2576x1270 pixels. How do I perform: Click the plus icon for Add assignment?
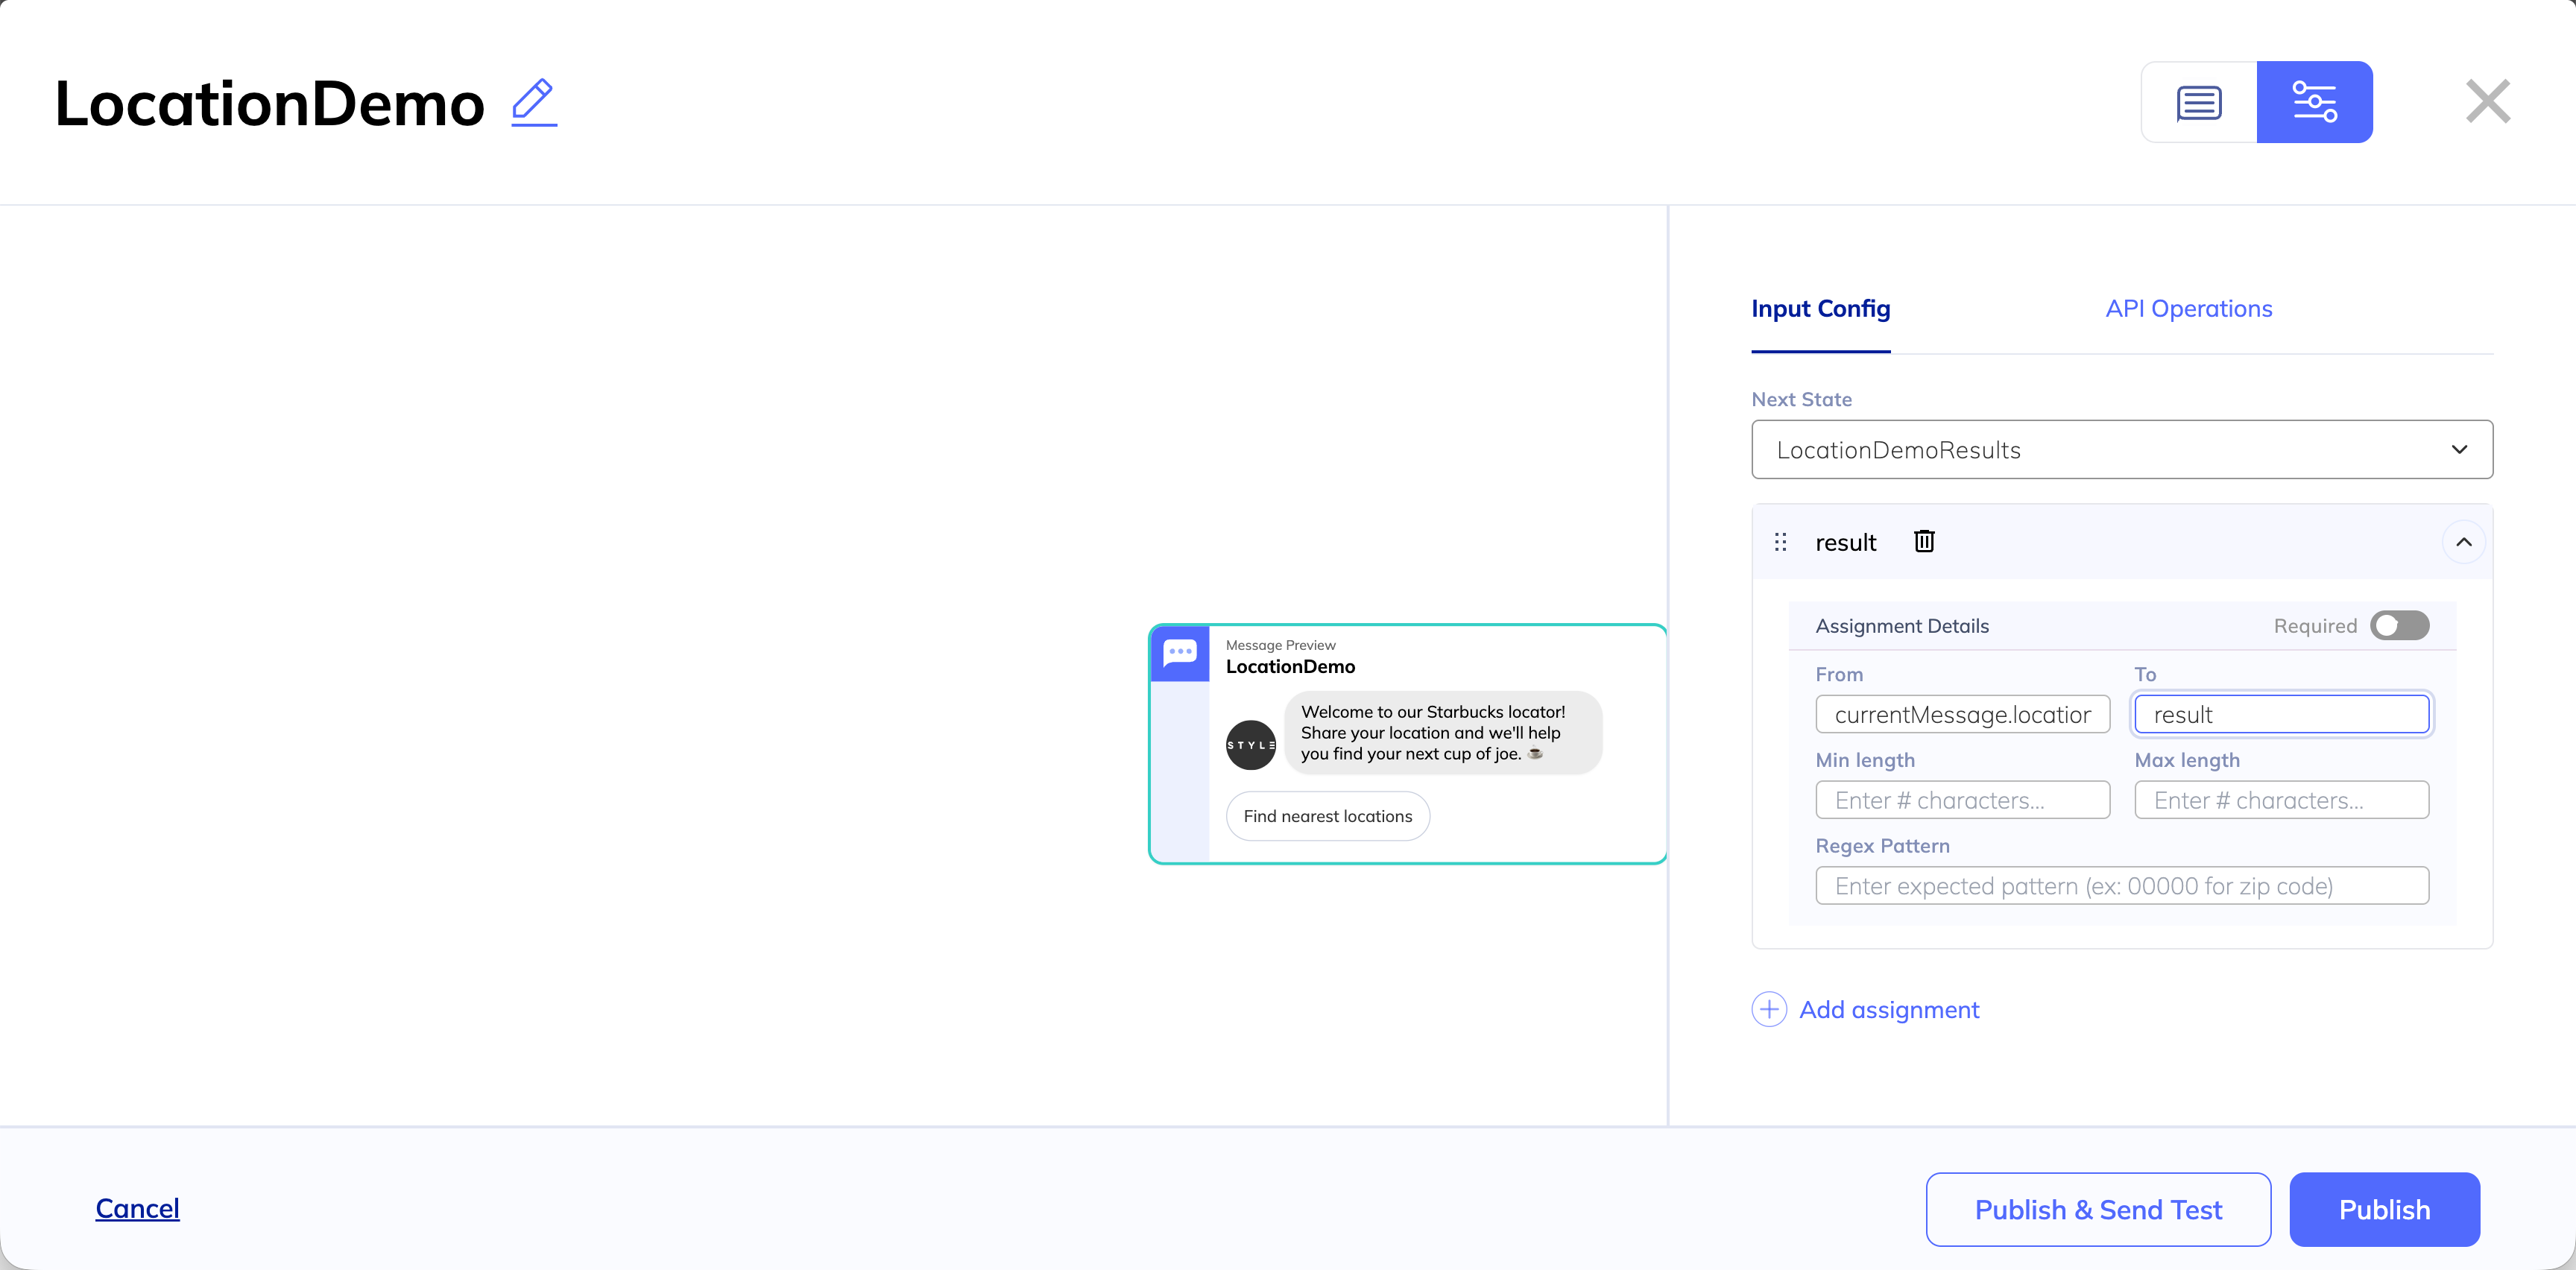point(1769,1010)
